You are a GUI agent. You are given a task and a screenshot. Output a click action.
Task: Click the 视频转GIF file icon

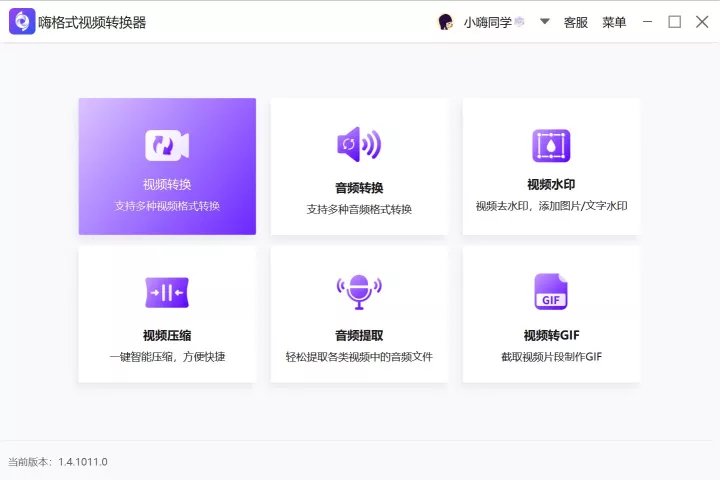point(551,292)
